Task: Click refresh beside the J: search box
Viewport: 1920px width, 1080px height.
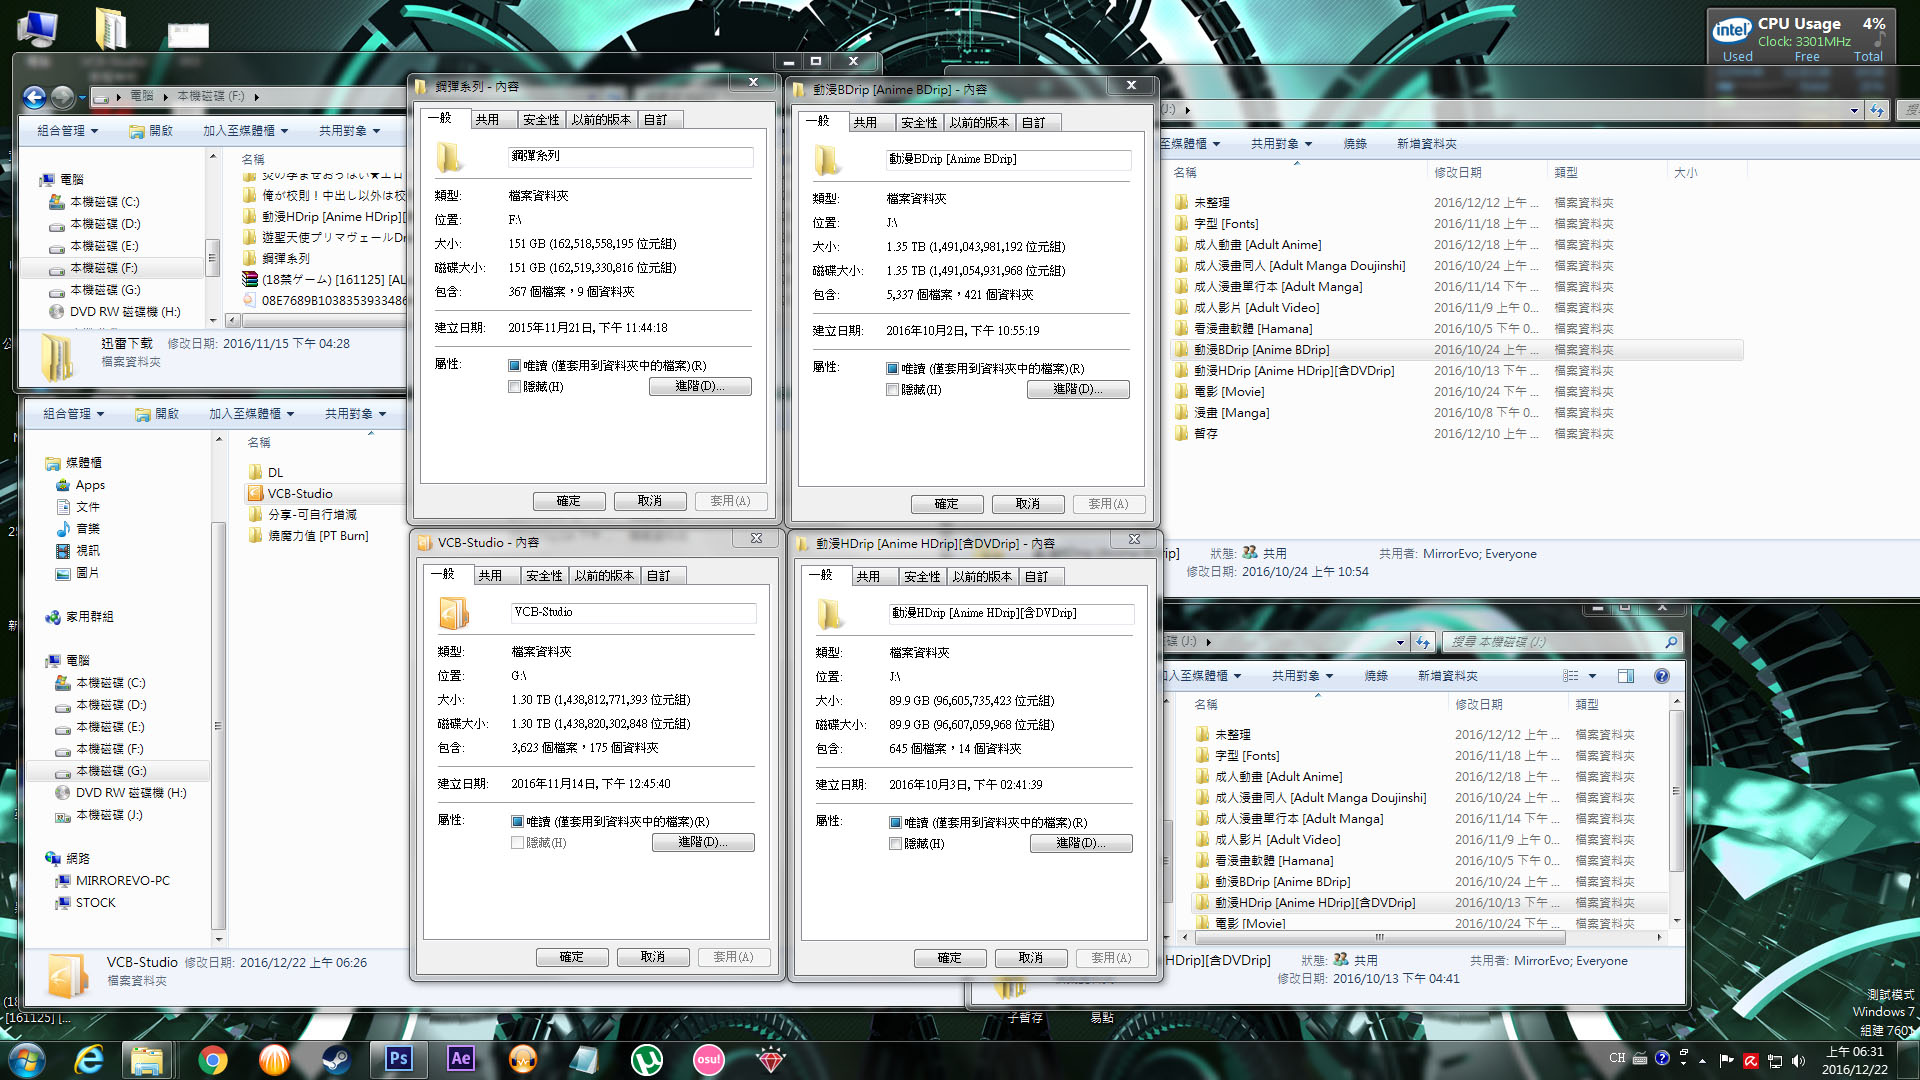Action: tap(1423, 642)
